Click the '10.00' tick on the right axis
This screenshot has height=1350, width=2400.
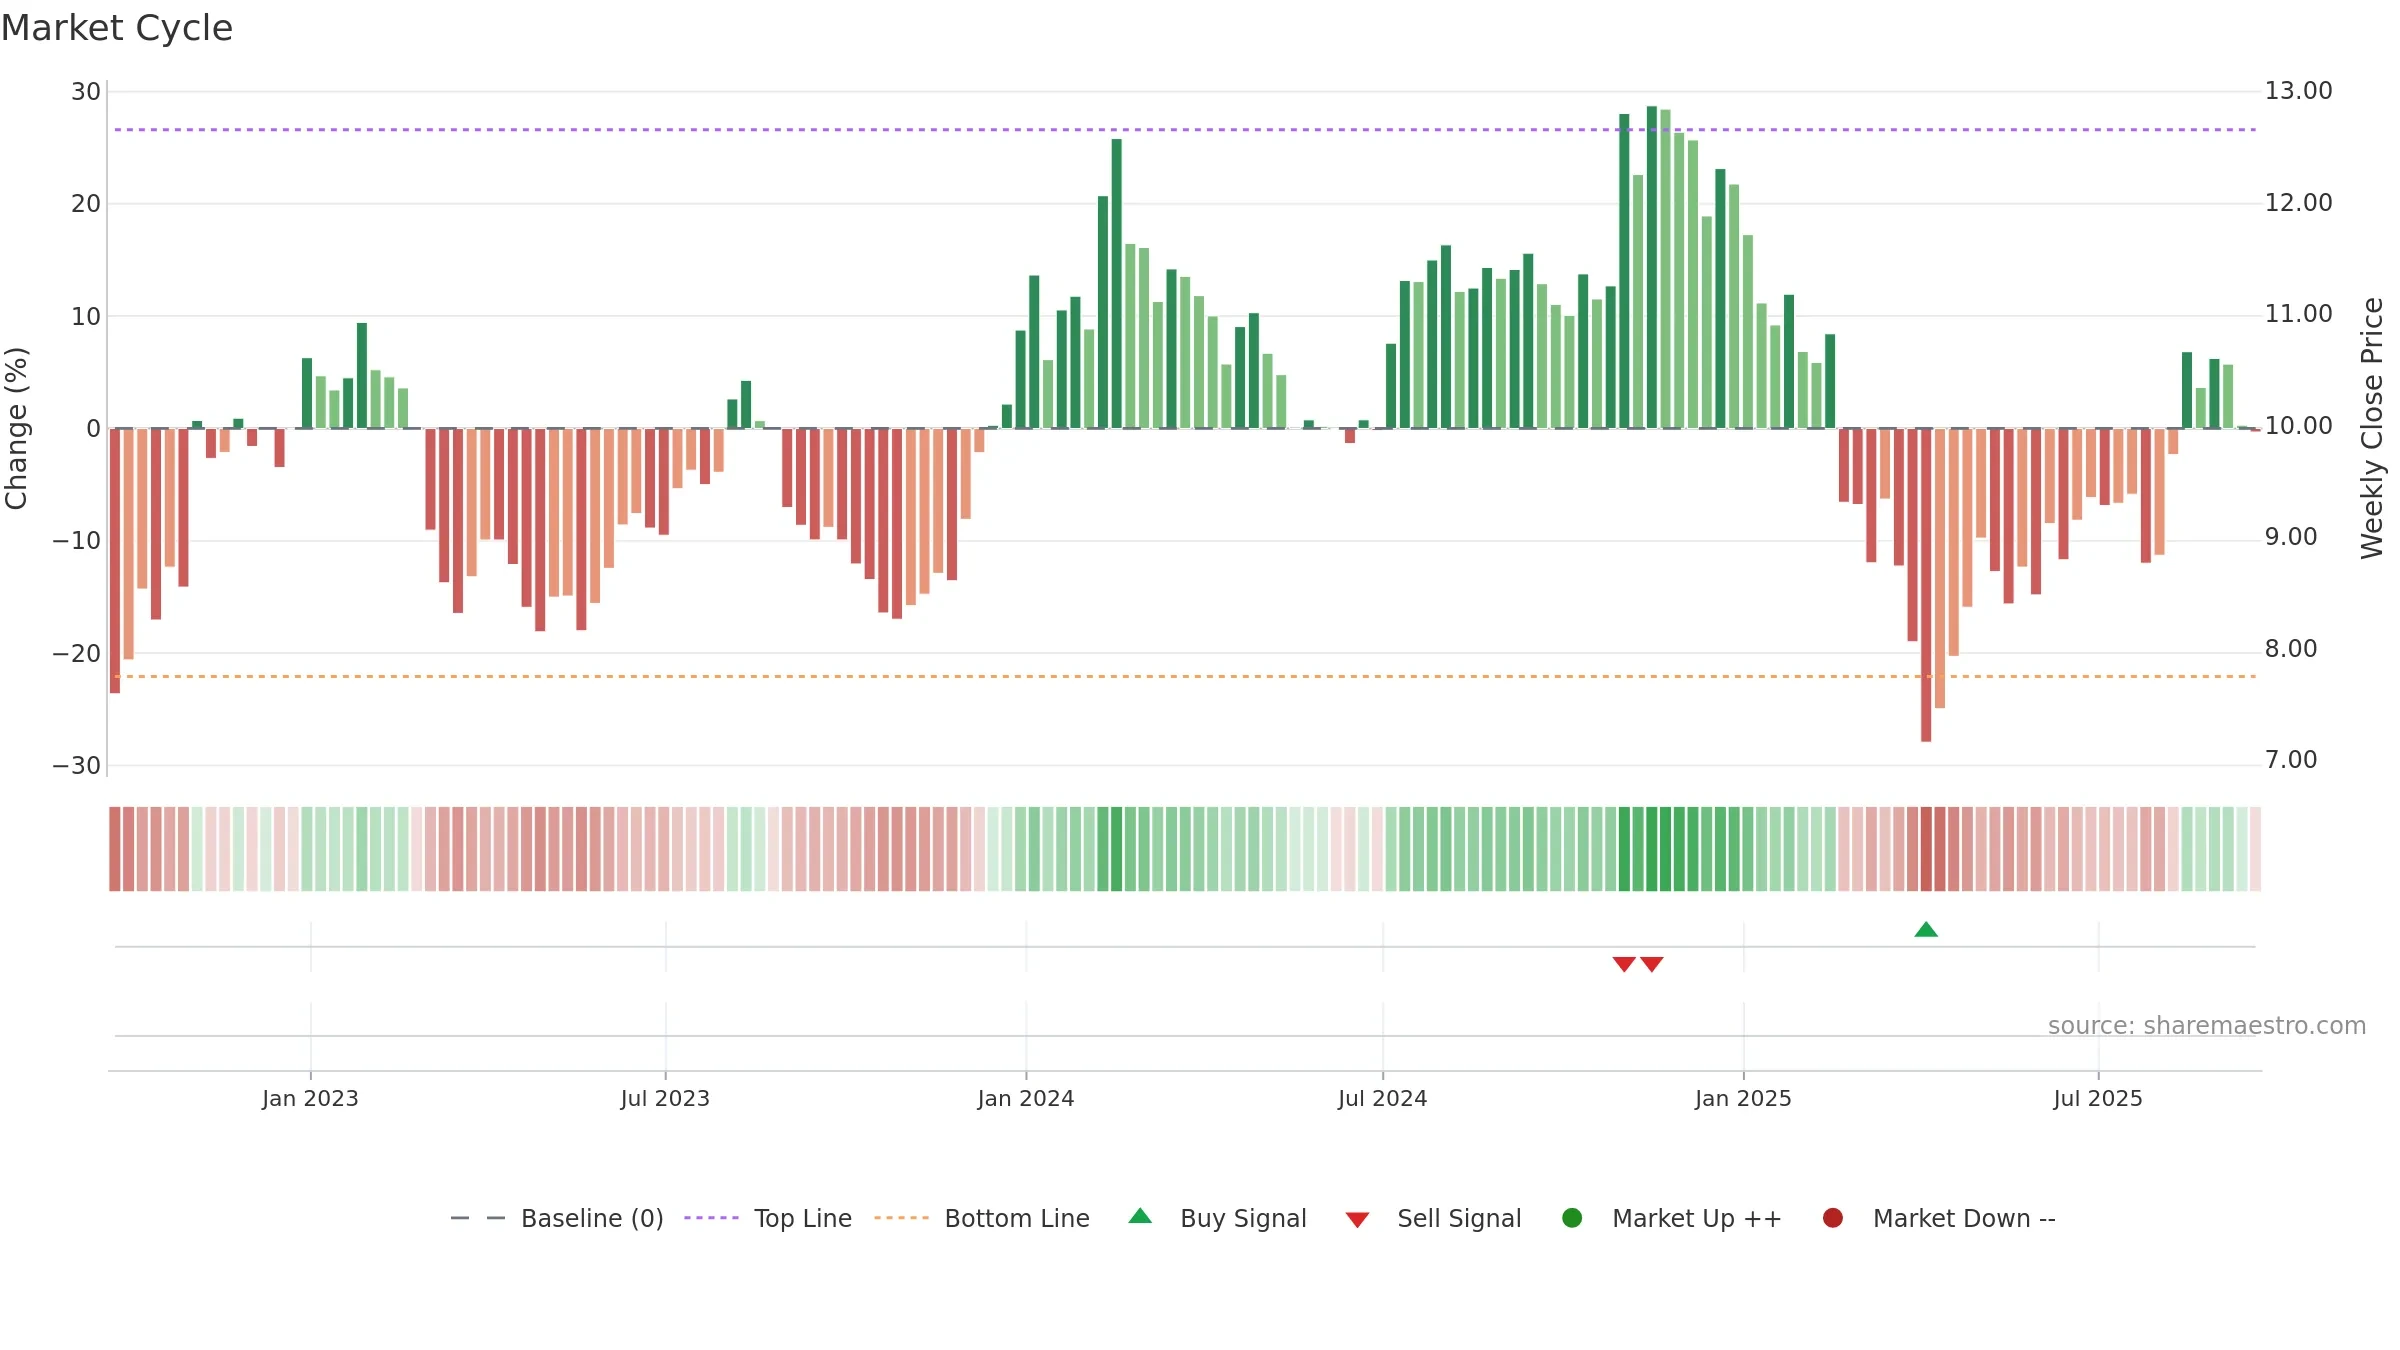click(x=2299, y=426)
